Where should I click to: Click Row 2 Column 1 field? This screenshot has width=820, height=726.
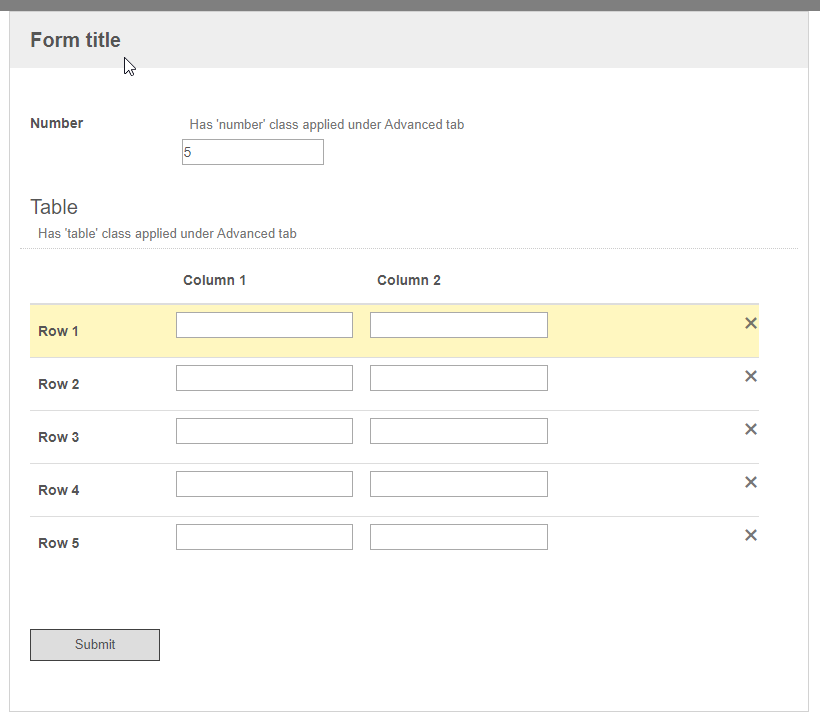point(264,378)
